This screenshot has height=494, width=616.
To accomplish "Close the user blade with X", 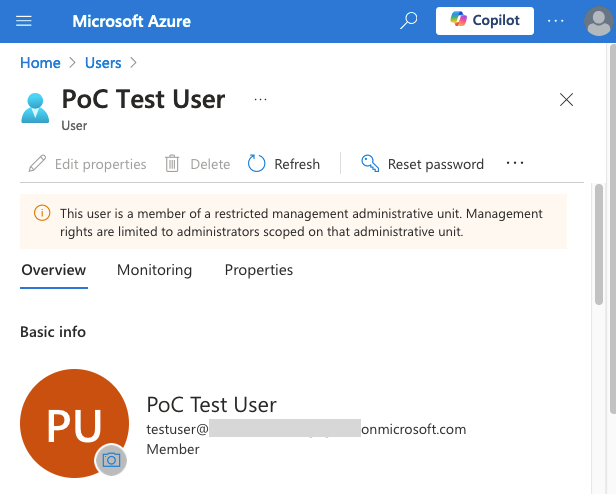I will click(566, 99).
